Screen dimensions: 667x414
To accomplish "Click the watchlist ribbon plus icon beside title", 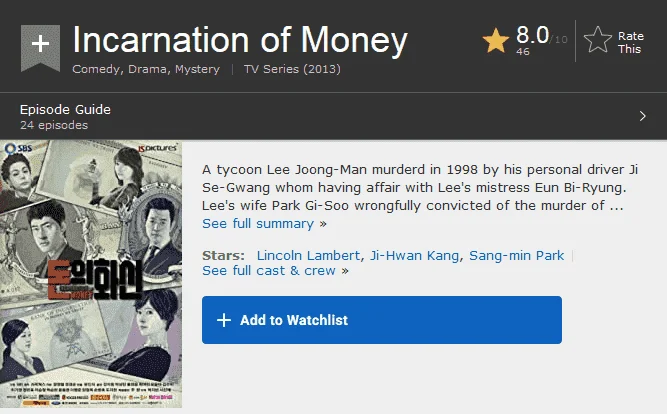I will pyautogui.click(x=40, y=47).
